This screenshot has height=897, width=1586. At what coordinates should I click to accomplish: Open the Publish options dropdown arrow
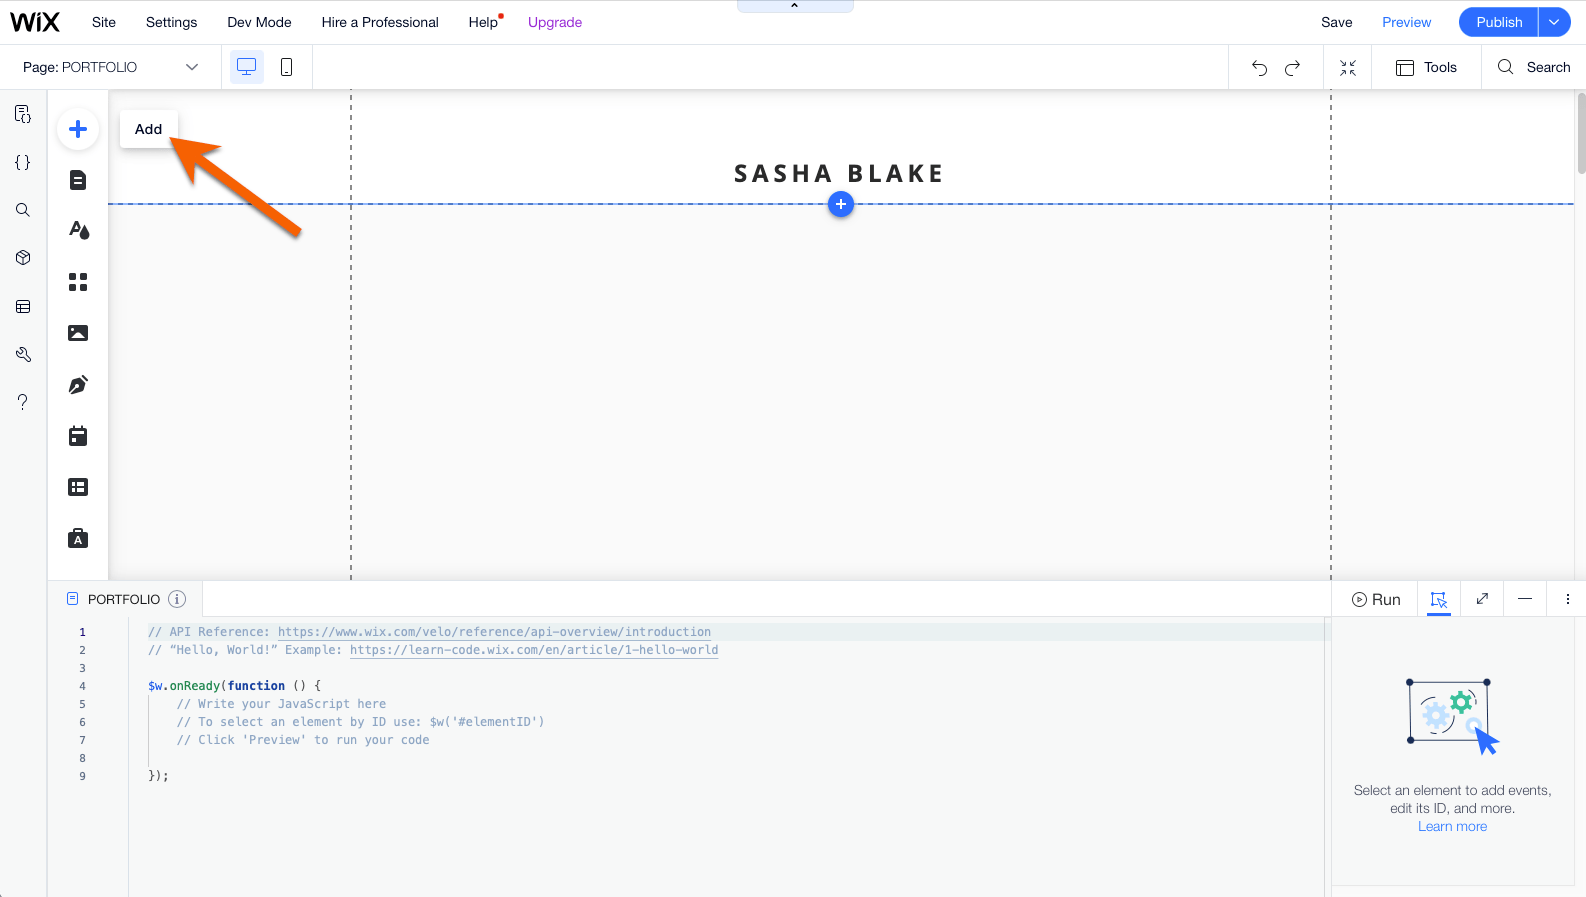[1555, 22]
